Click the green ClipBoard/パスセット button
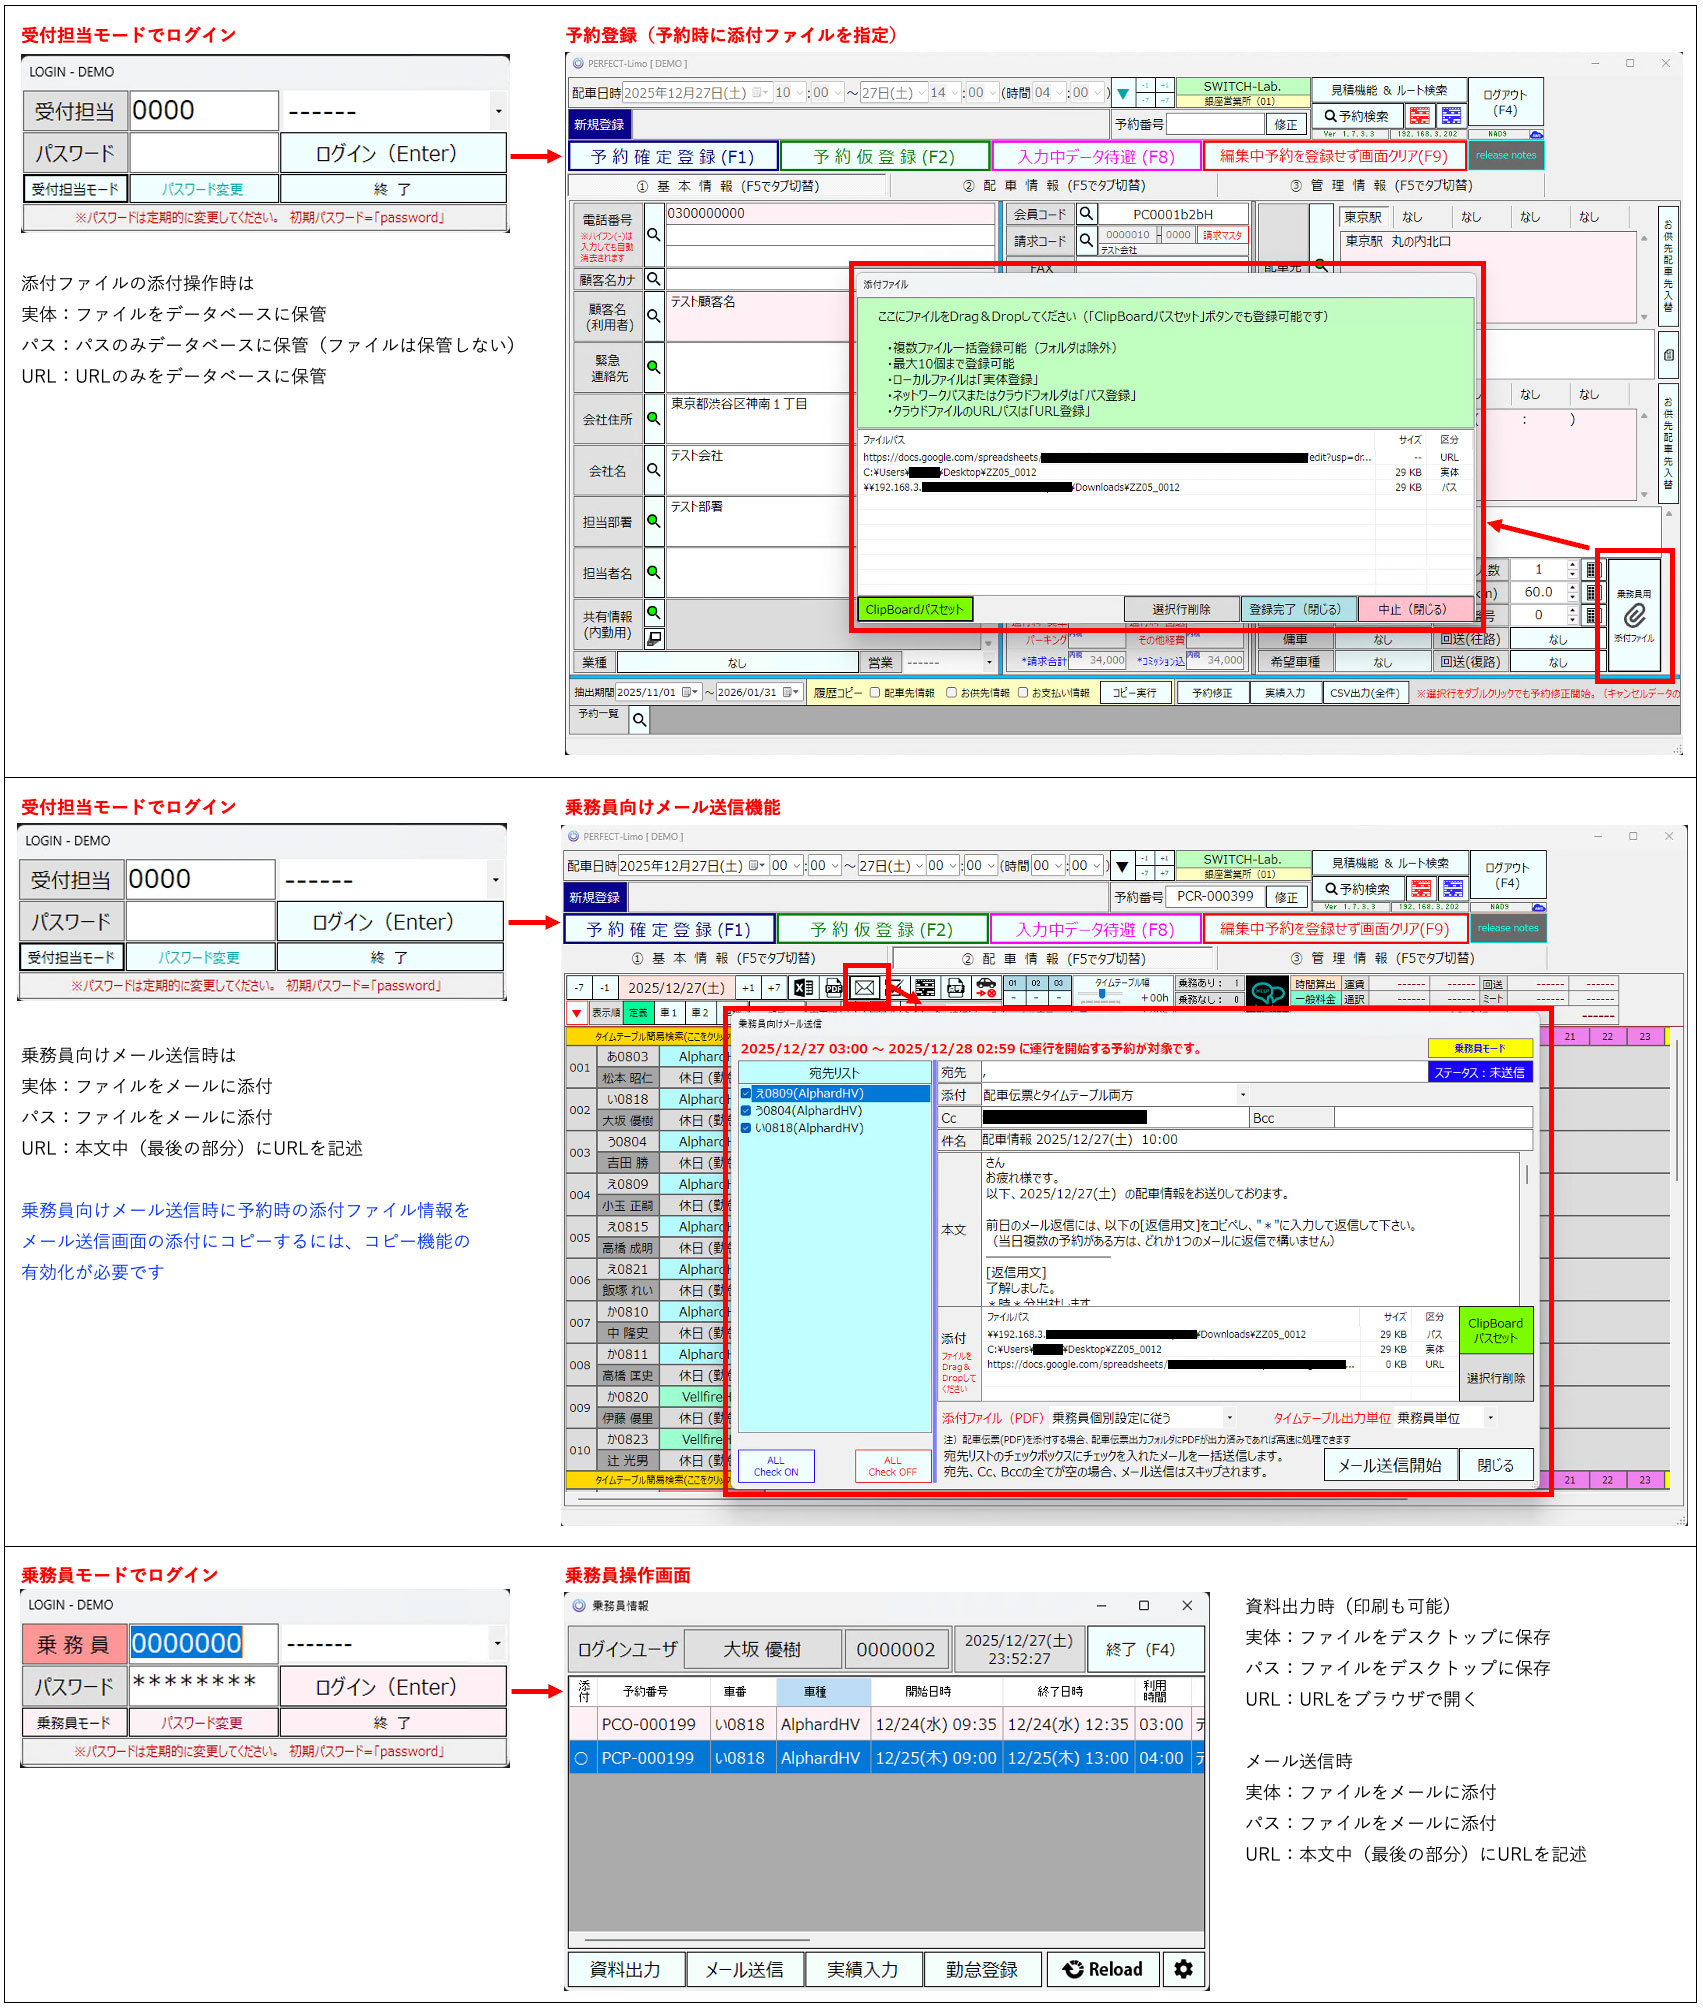The height and width of the screenshot is (2009, 1703). coord(914,609)
